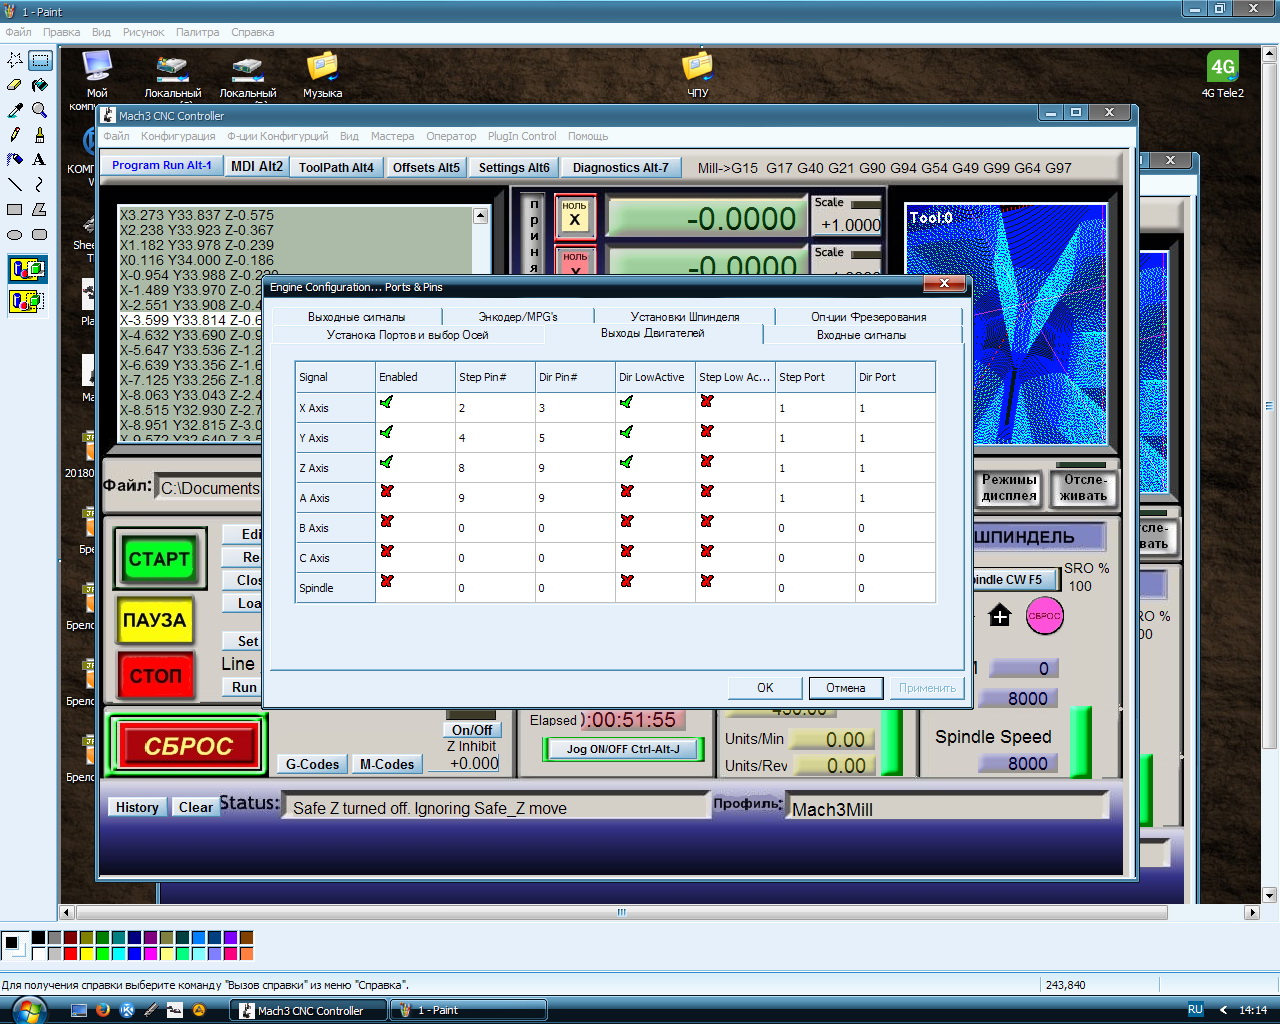Pick the Text tool in Paint

click(x=40, y=159)
